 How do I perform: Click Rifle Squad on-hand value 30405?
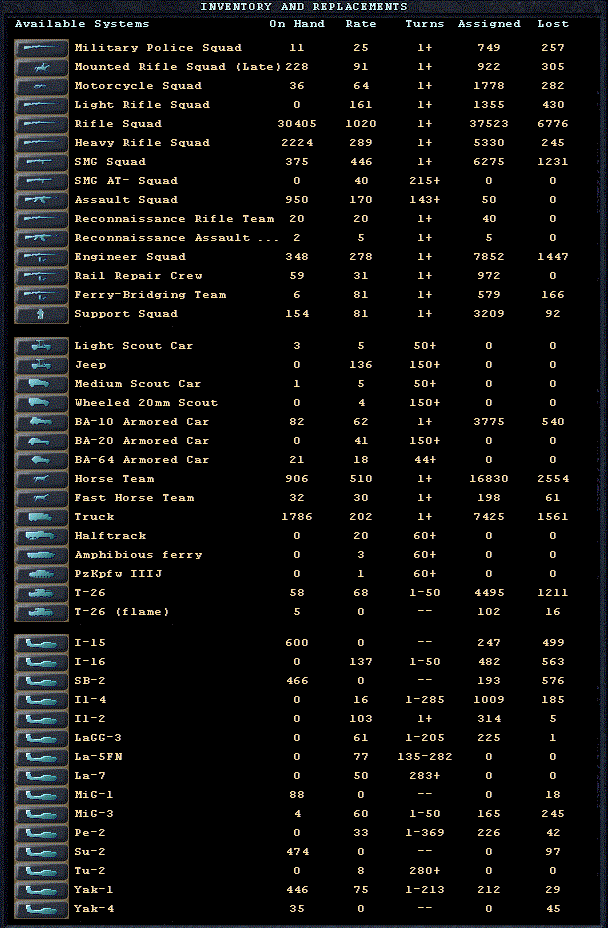(x=297, y=124)
